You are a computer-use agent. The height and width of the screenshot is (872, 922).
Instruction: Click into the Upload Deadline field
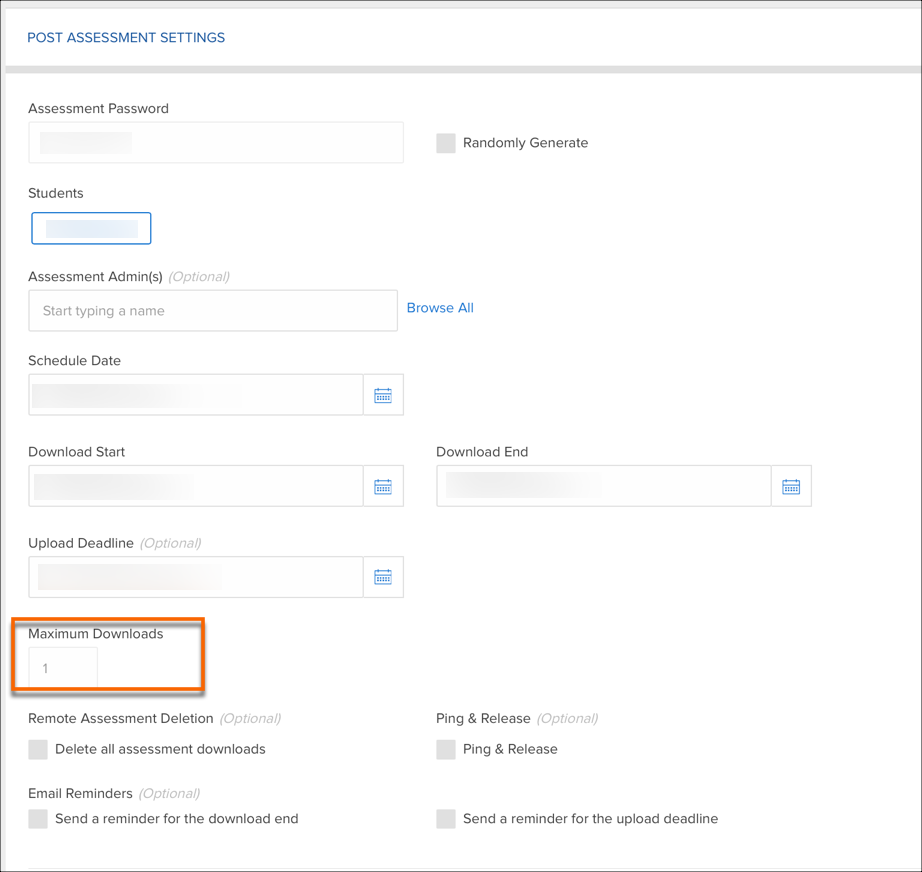(x=196, y=577)
